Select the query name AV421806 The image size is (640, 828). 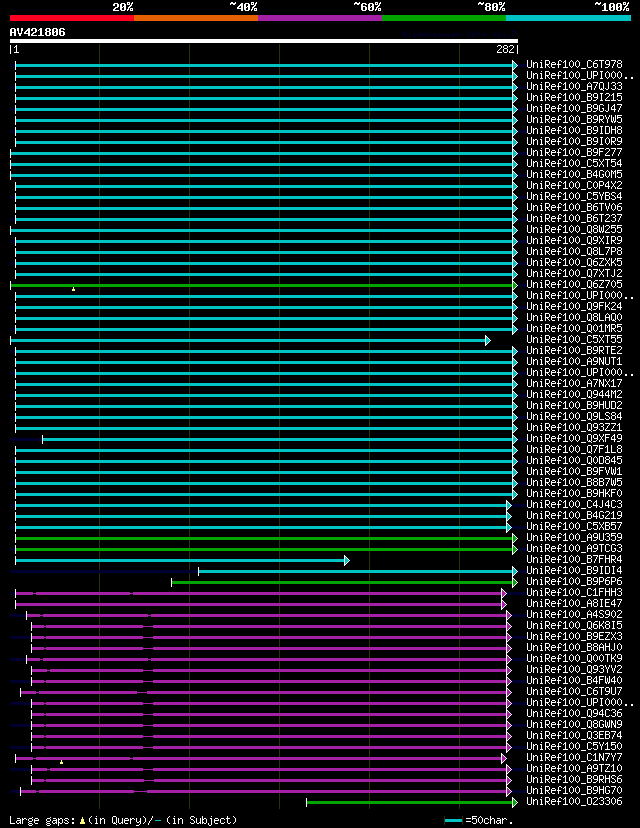[x=37, y=32]
